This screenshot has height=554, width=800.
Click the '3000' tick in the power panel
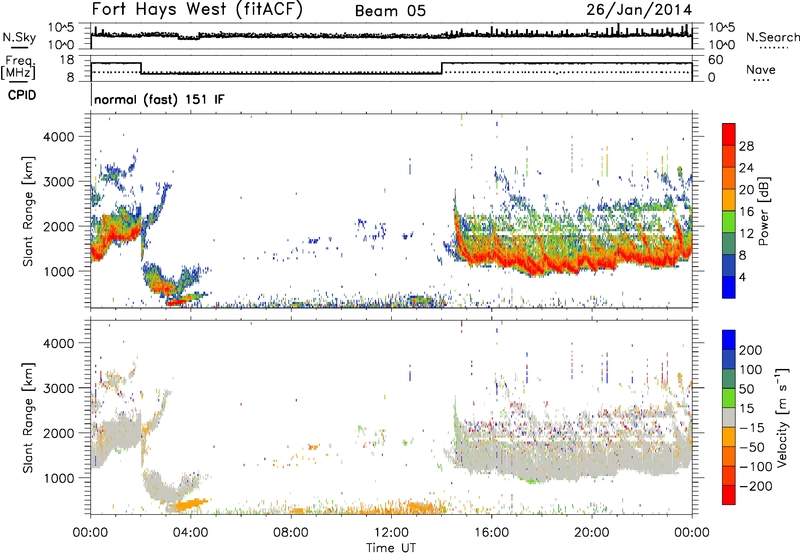click(x=59, y=182)
